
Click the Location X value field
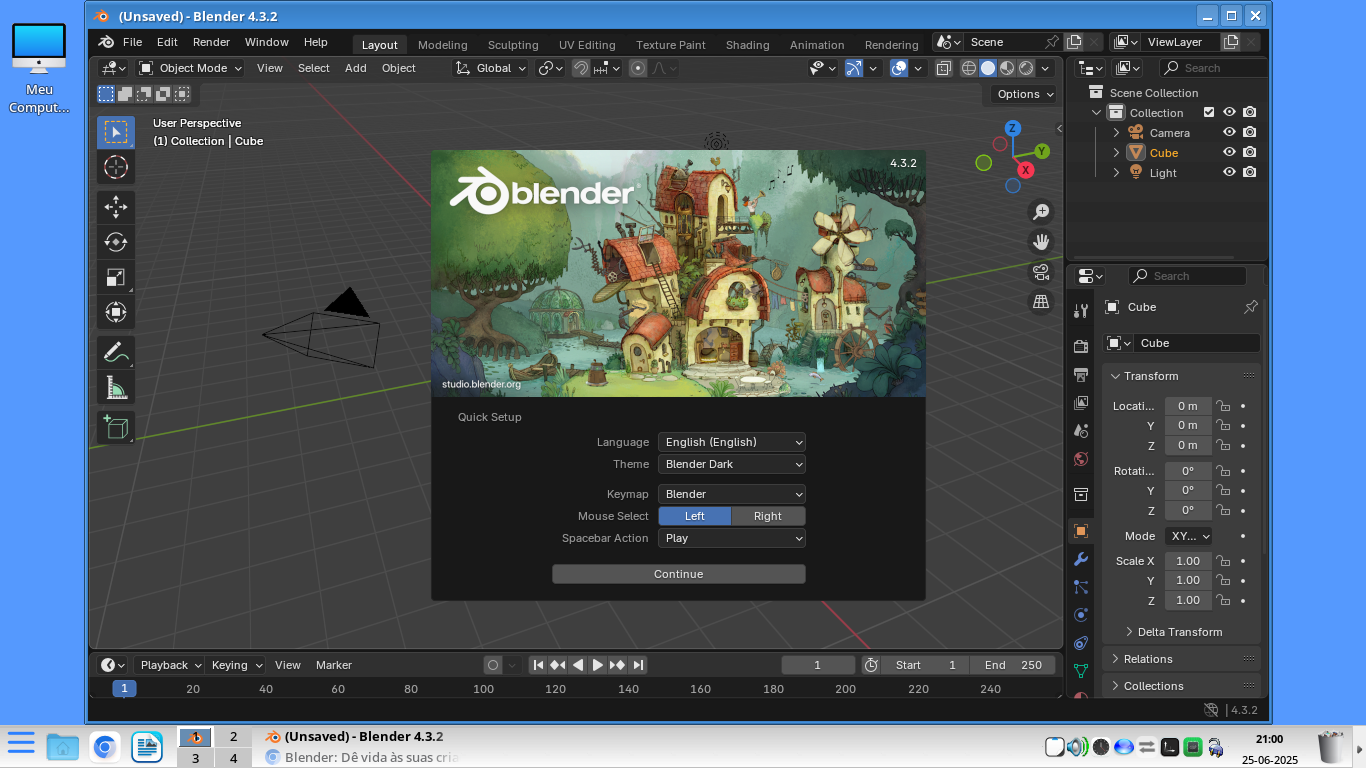click(x=1188, y=406)
